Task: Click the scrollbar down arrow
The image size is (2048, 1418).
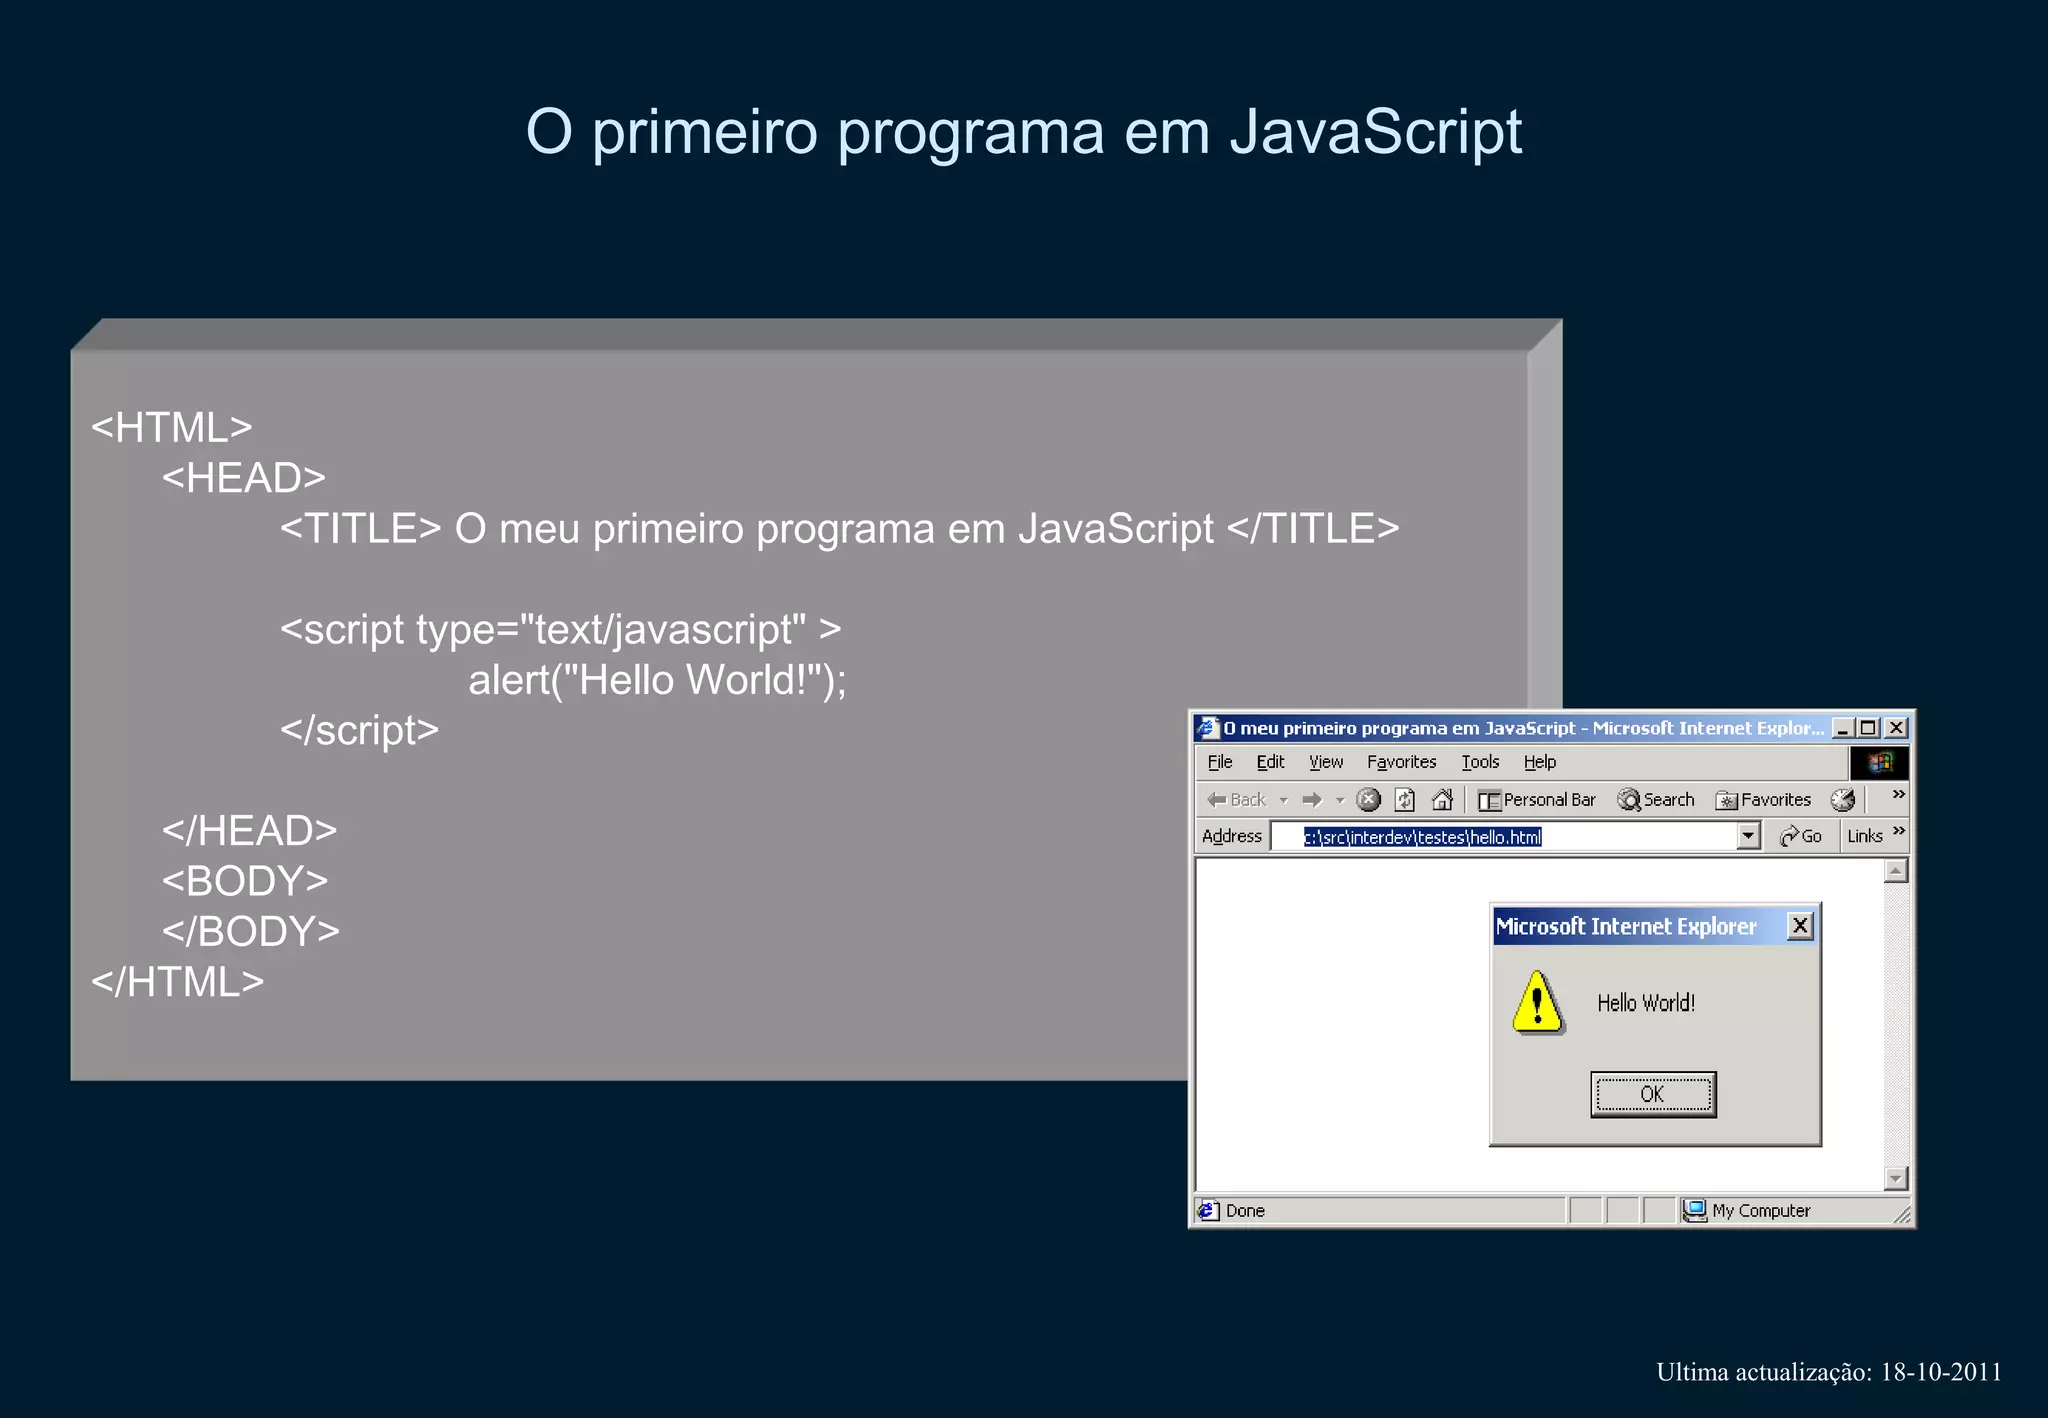Action: click(x=1896, y=1179)
